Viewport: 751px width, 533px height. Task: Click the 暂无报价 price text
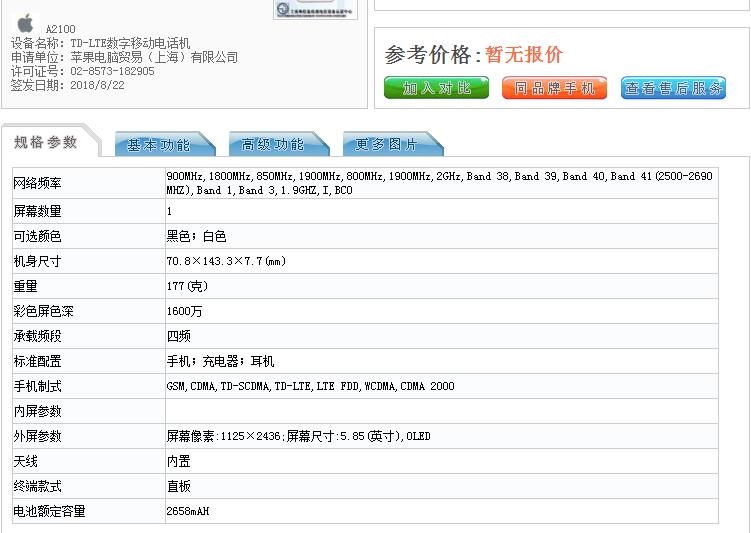524,55
